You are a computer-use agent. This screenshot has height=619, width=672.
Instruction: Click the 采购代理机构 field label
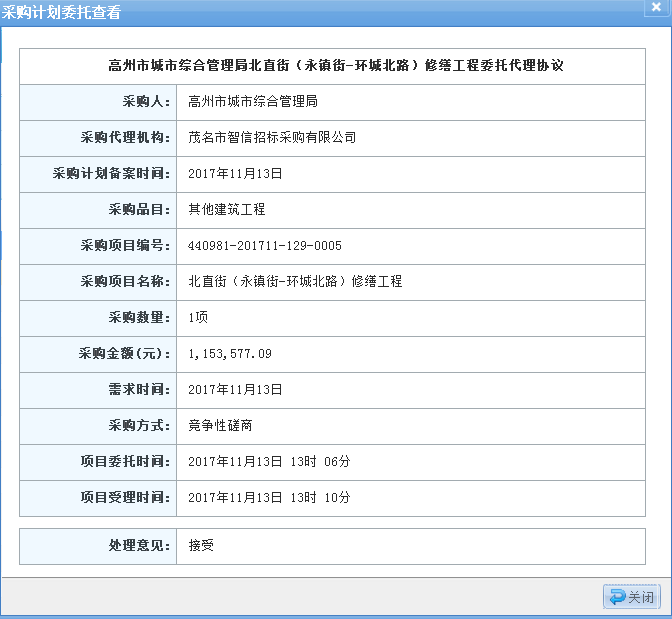click(x=125, y=138)
